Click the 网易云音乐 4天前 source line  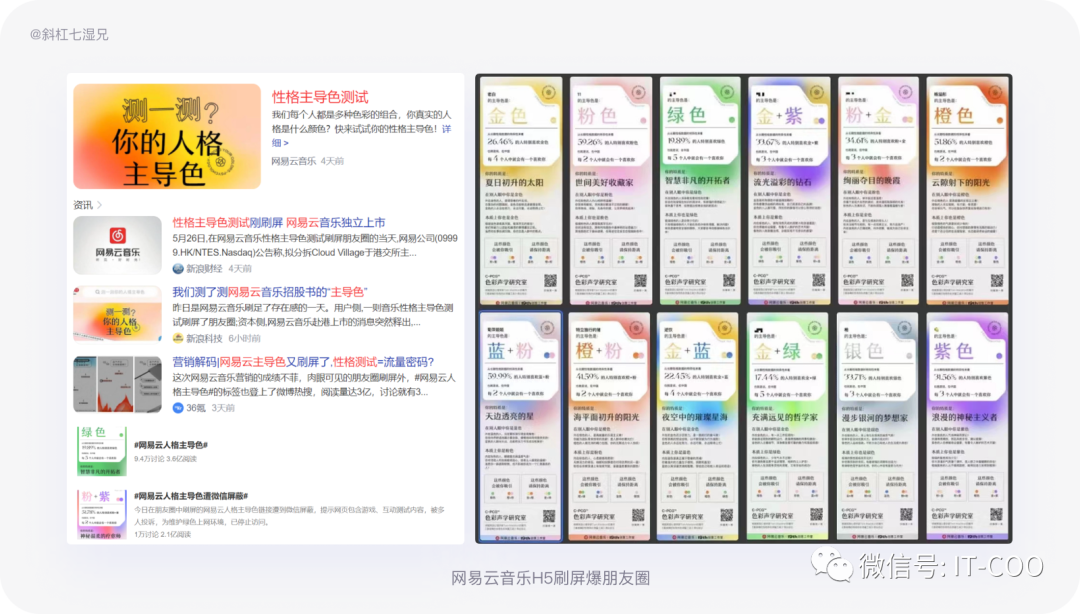(x=307, y=161)
